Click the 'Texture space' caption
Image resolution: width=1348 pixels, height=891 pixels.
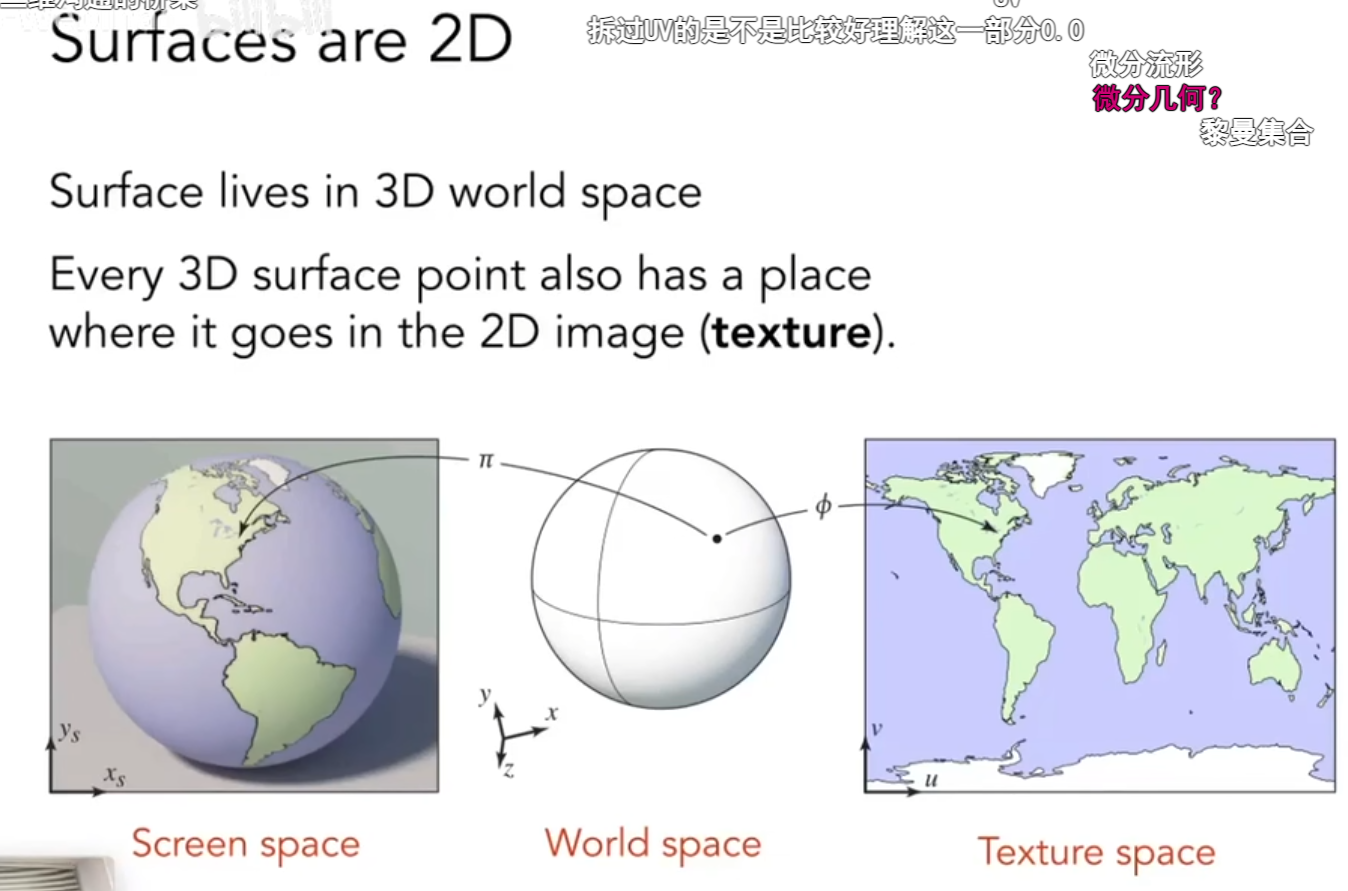pyautogui.click(x=1096, y=852)
